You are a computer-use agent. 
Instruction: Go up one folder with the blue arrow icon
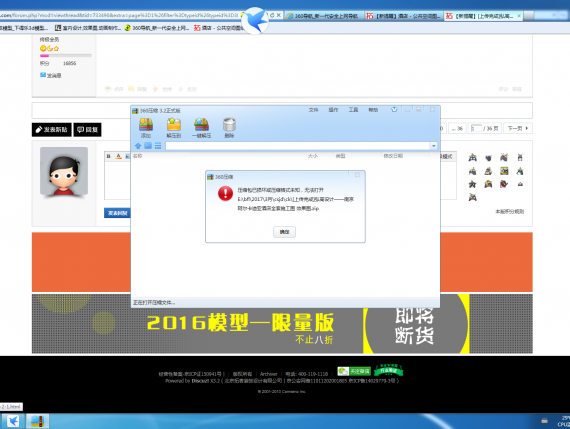138,146
